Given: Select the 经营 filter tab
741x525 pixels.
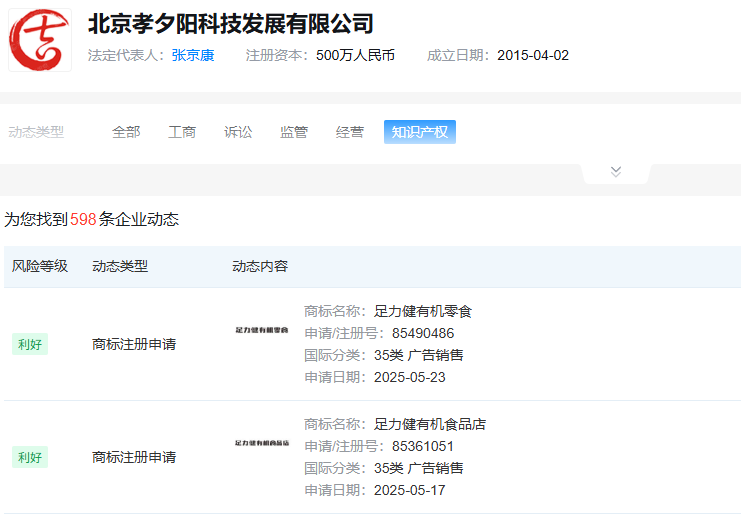Looking at the screenshot, I should point(350,132).
